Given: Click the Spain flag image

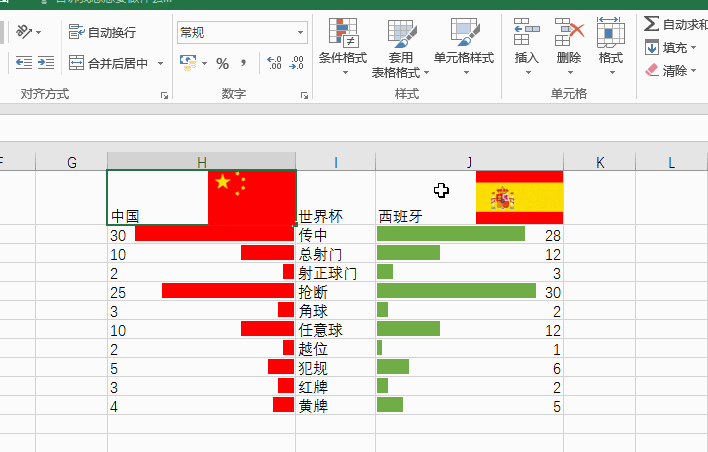Looking at the screenshot, I should tap(519, 197).
